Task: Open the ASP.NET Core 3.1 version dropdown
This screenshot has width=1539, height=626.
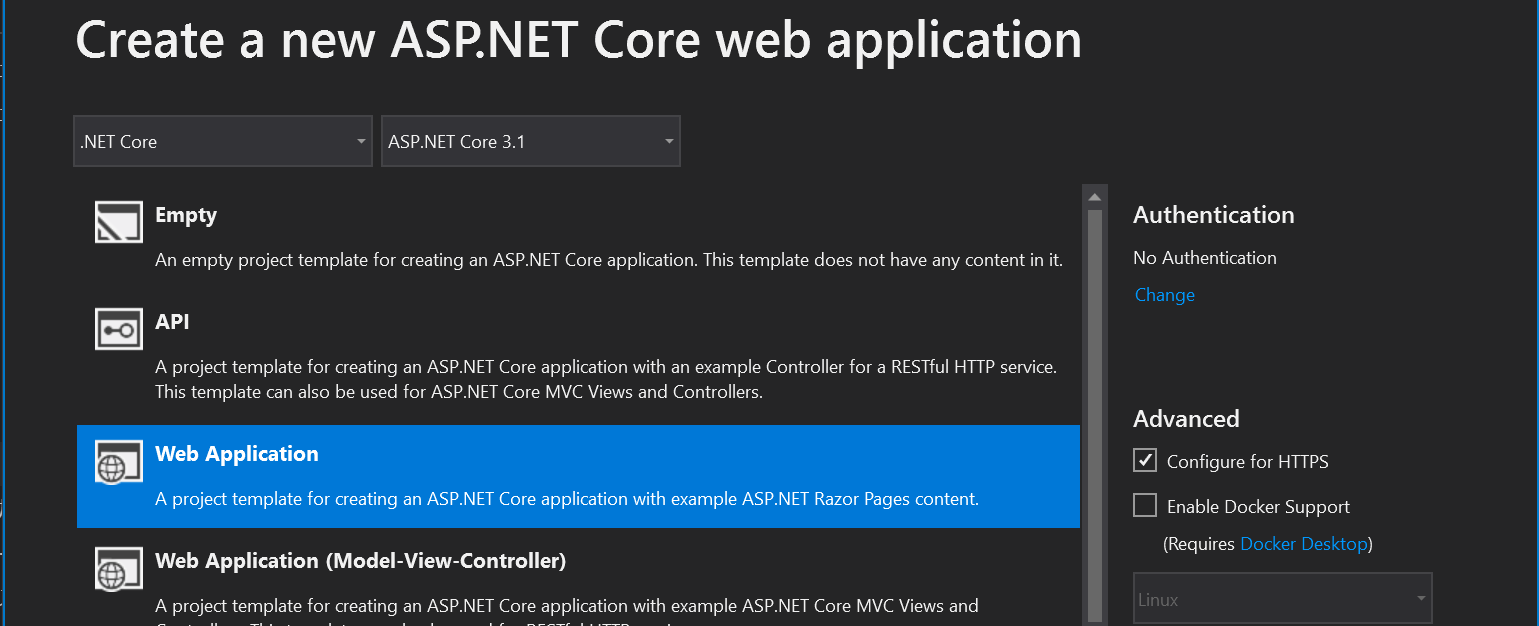Action: point(531,141)
